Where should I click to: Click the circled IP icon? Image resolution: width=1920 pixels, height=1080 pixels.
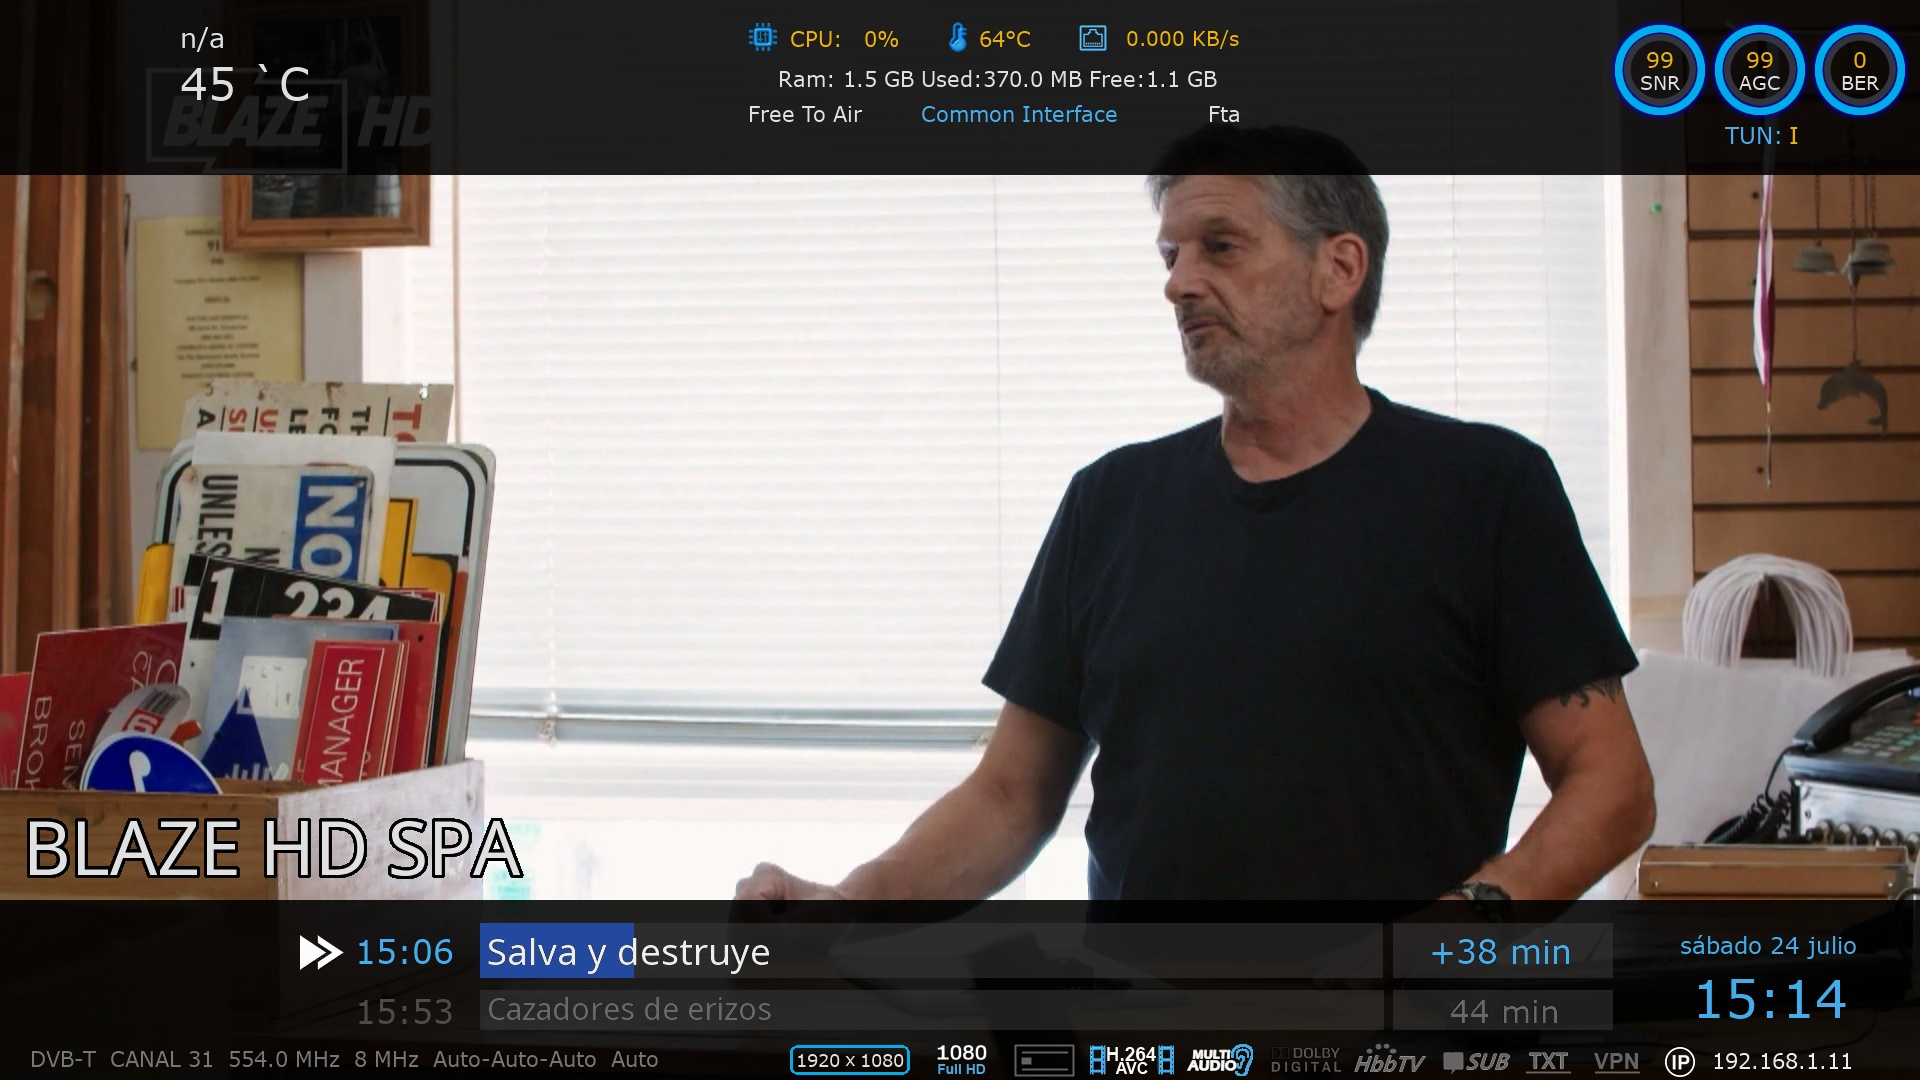pyautogui.click(x=1679, y=1062)
